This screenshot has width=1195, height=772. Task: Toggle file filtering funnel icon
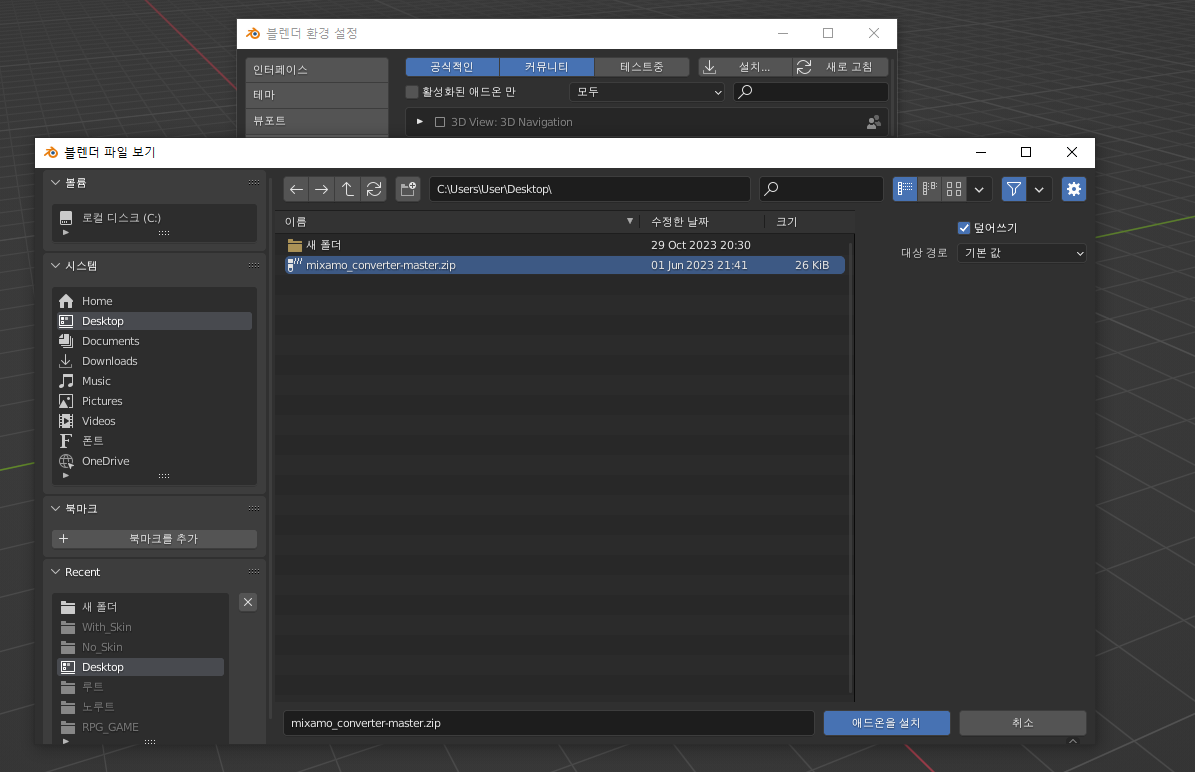click(1014, 189)
